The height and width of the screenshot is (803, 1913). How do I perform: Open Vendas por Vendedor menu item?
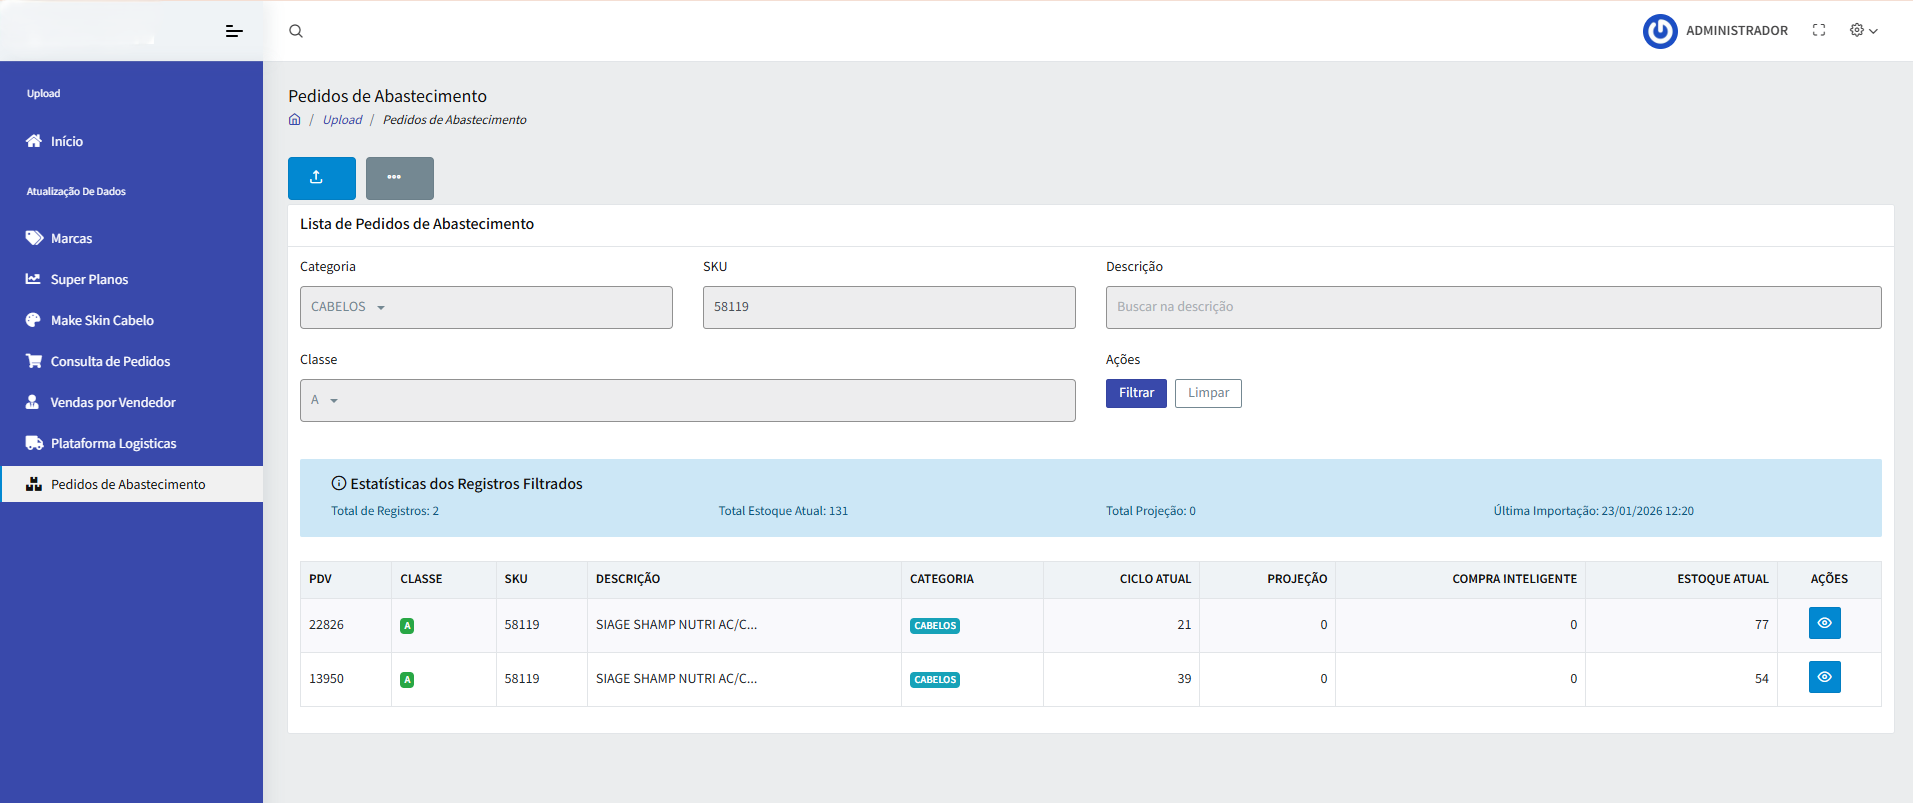pos(113,403)
